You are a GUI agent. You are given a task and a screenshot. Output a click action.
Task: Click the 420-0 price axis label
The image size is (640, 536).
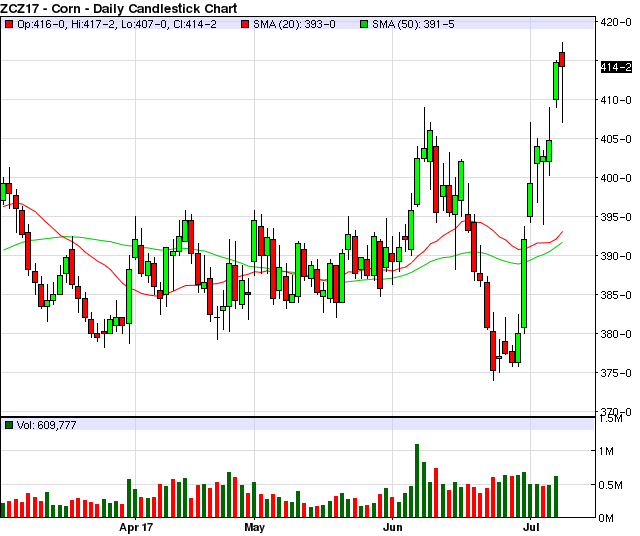(x=616, y=22)
